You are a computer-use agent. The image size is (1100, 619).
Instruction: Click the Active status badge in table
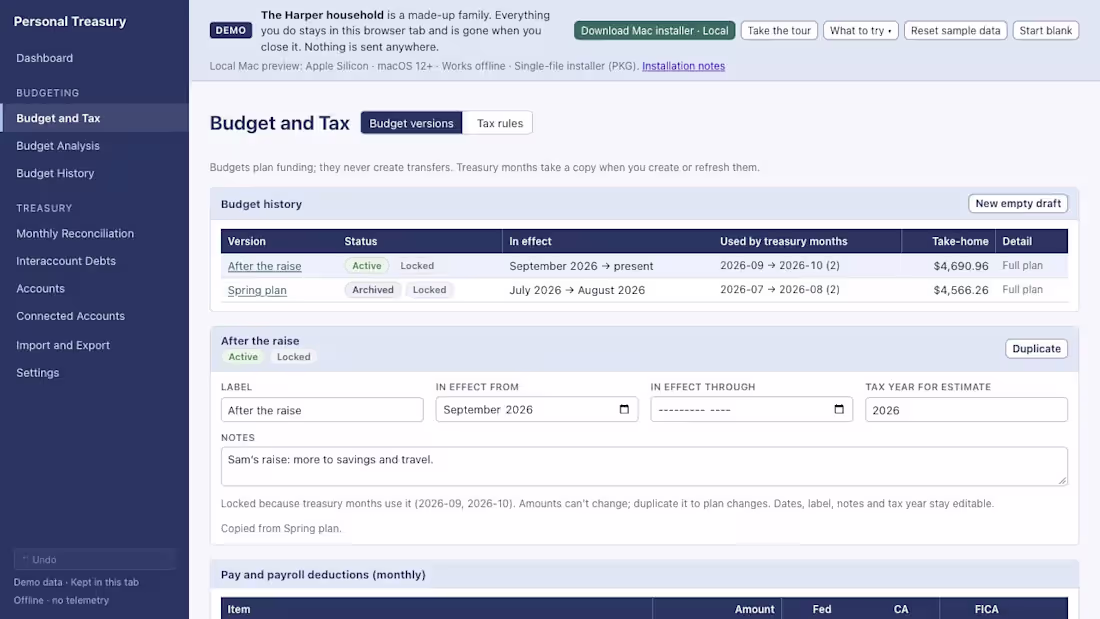coord(366,266)
